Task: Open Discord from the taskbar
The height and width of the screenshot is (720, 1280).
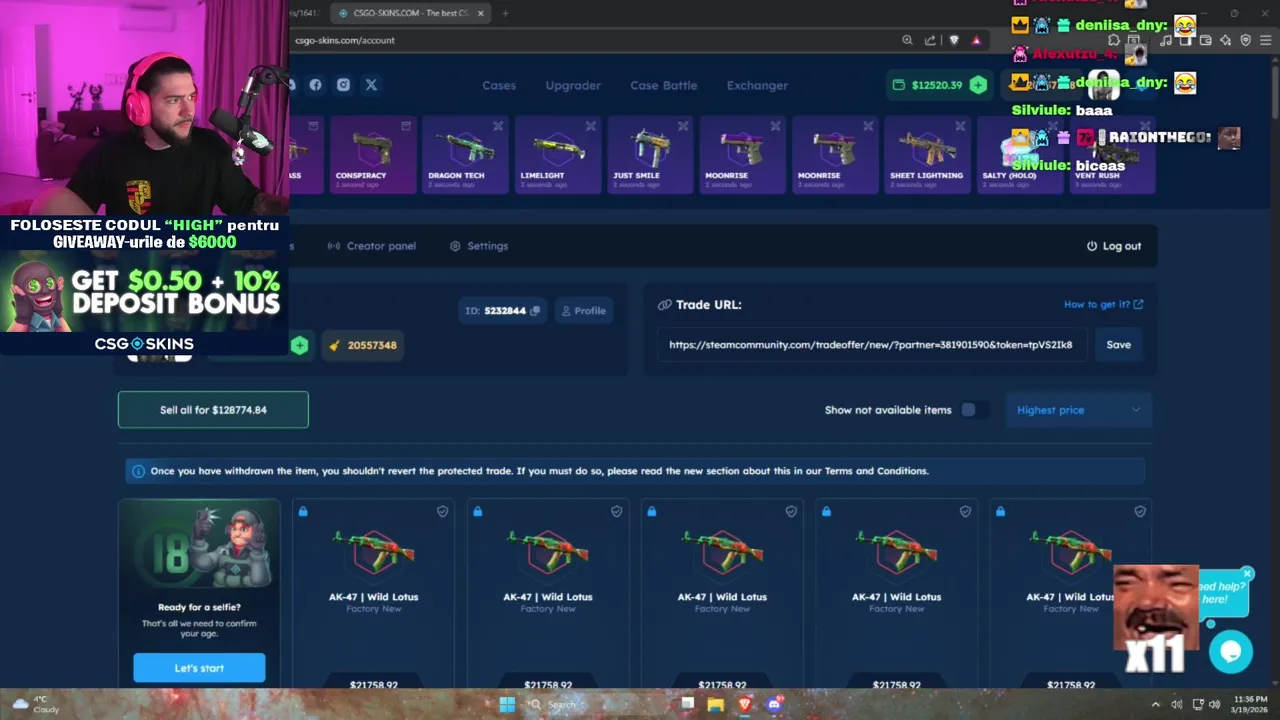Action: point(774,704)
